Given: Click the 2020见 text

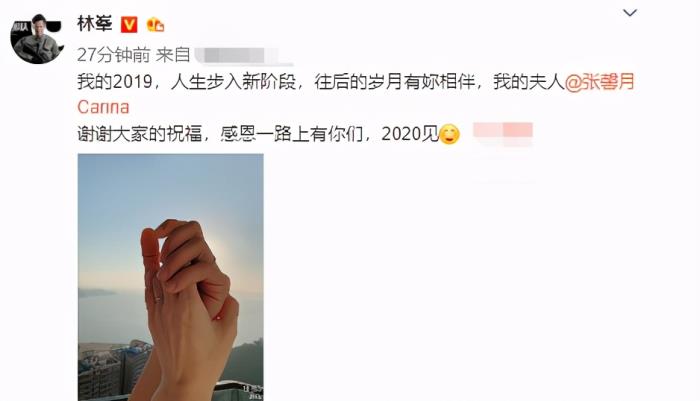Looking at the screenshot, I should point(410,134).
